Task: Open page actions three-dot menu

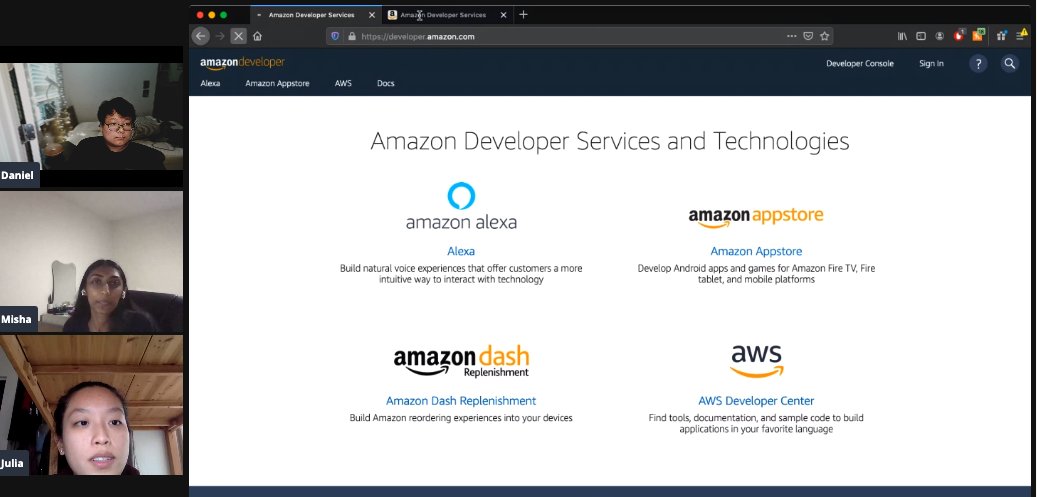Action: pyautogui.click(x=792, y=36)
